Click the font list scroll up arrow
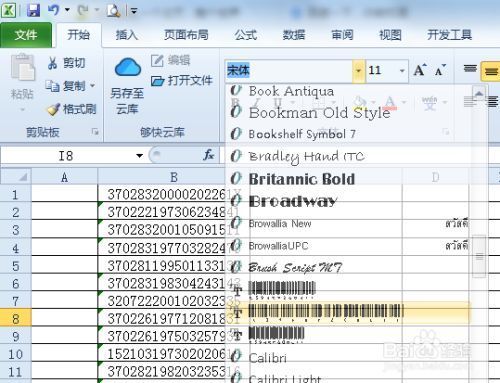The height and width of the screenshot is (383, 500). (479, 94)
